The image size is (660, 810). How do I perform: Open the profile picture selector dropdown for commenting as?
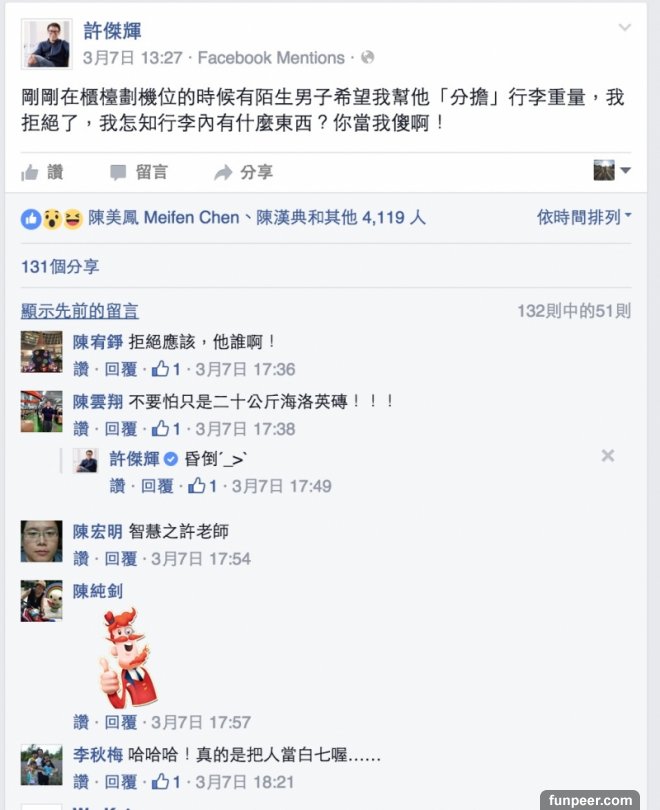[x=612, y=170]
